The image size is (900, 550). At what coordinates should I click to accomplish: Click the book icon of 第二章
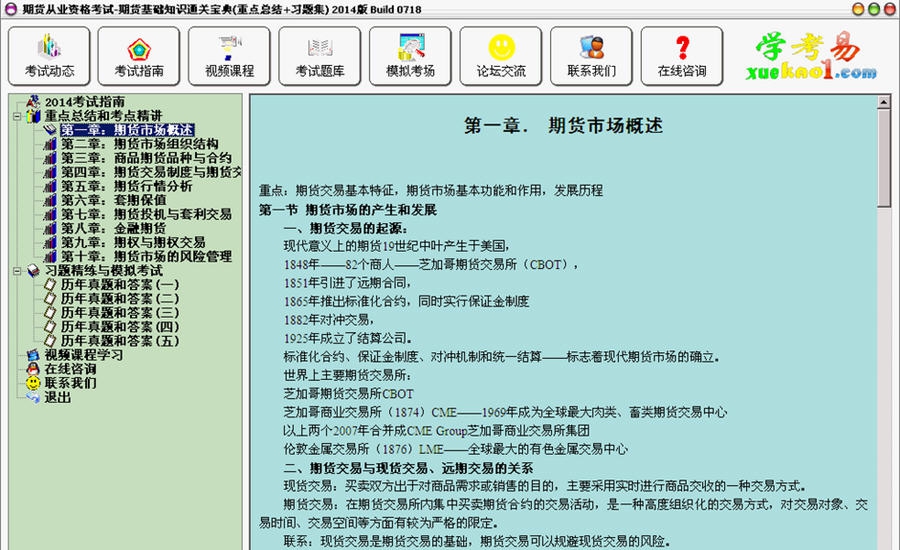point(51,144)
